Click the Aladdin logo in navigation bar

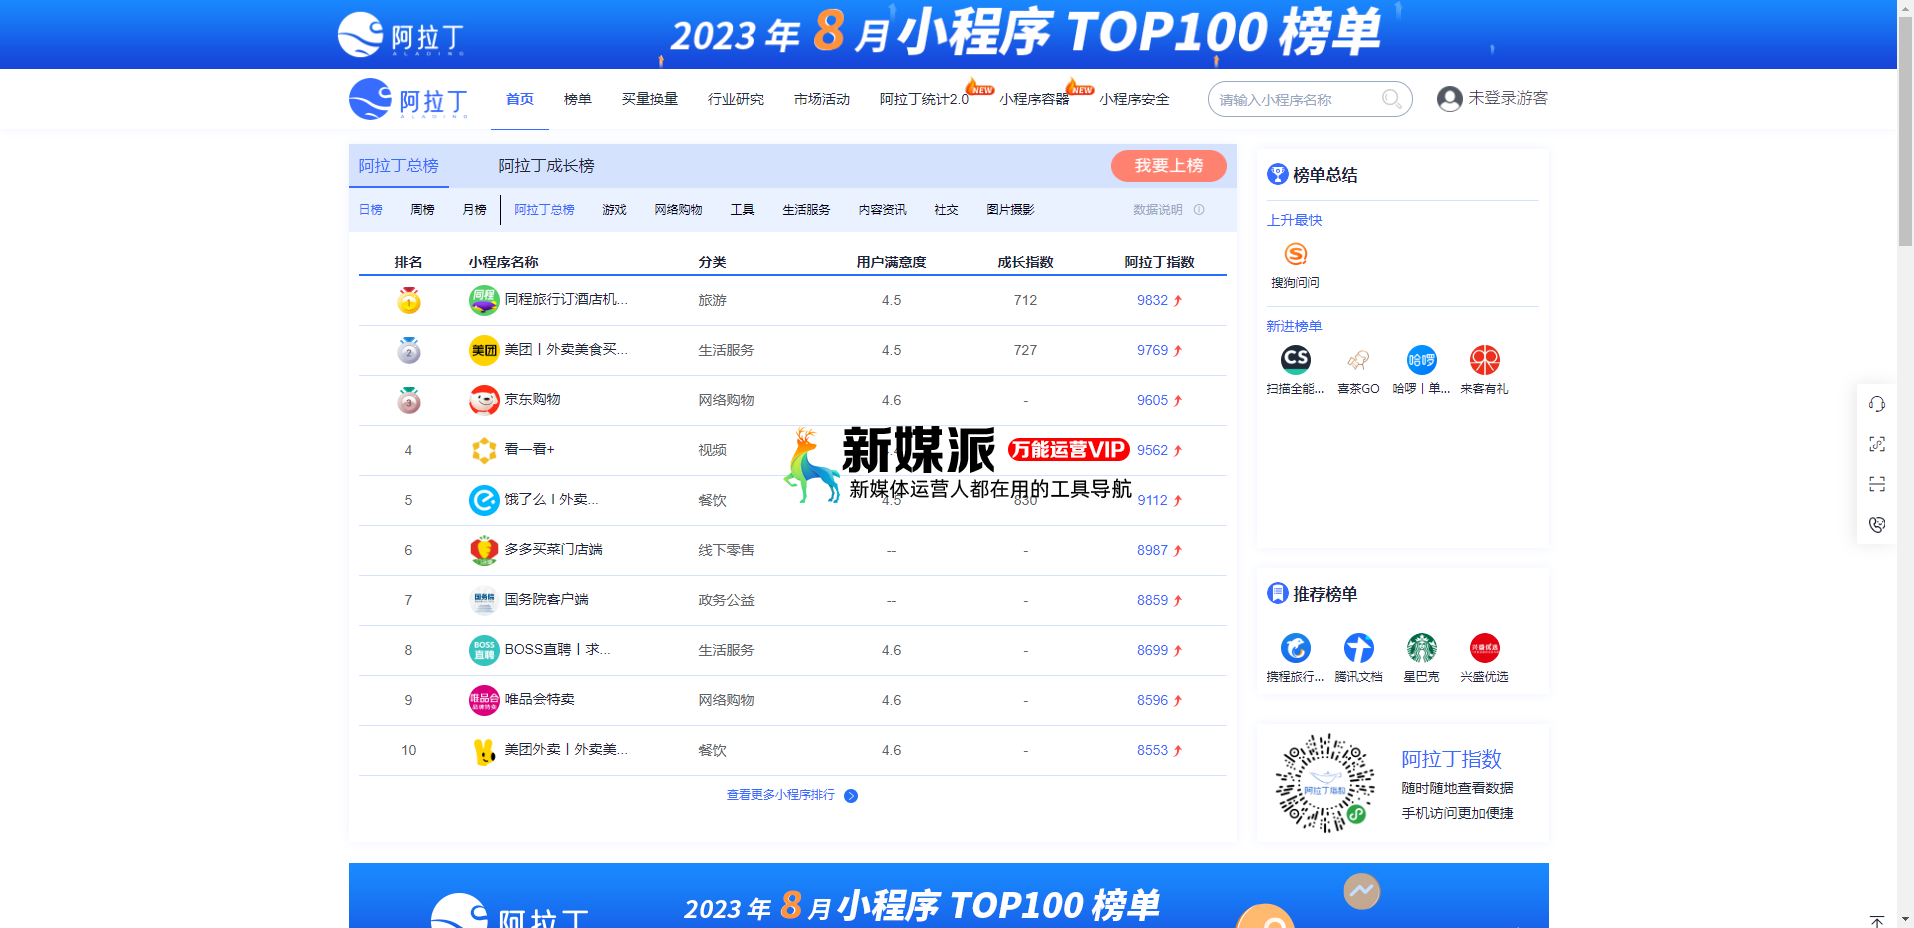pos(408,99)
